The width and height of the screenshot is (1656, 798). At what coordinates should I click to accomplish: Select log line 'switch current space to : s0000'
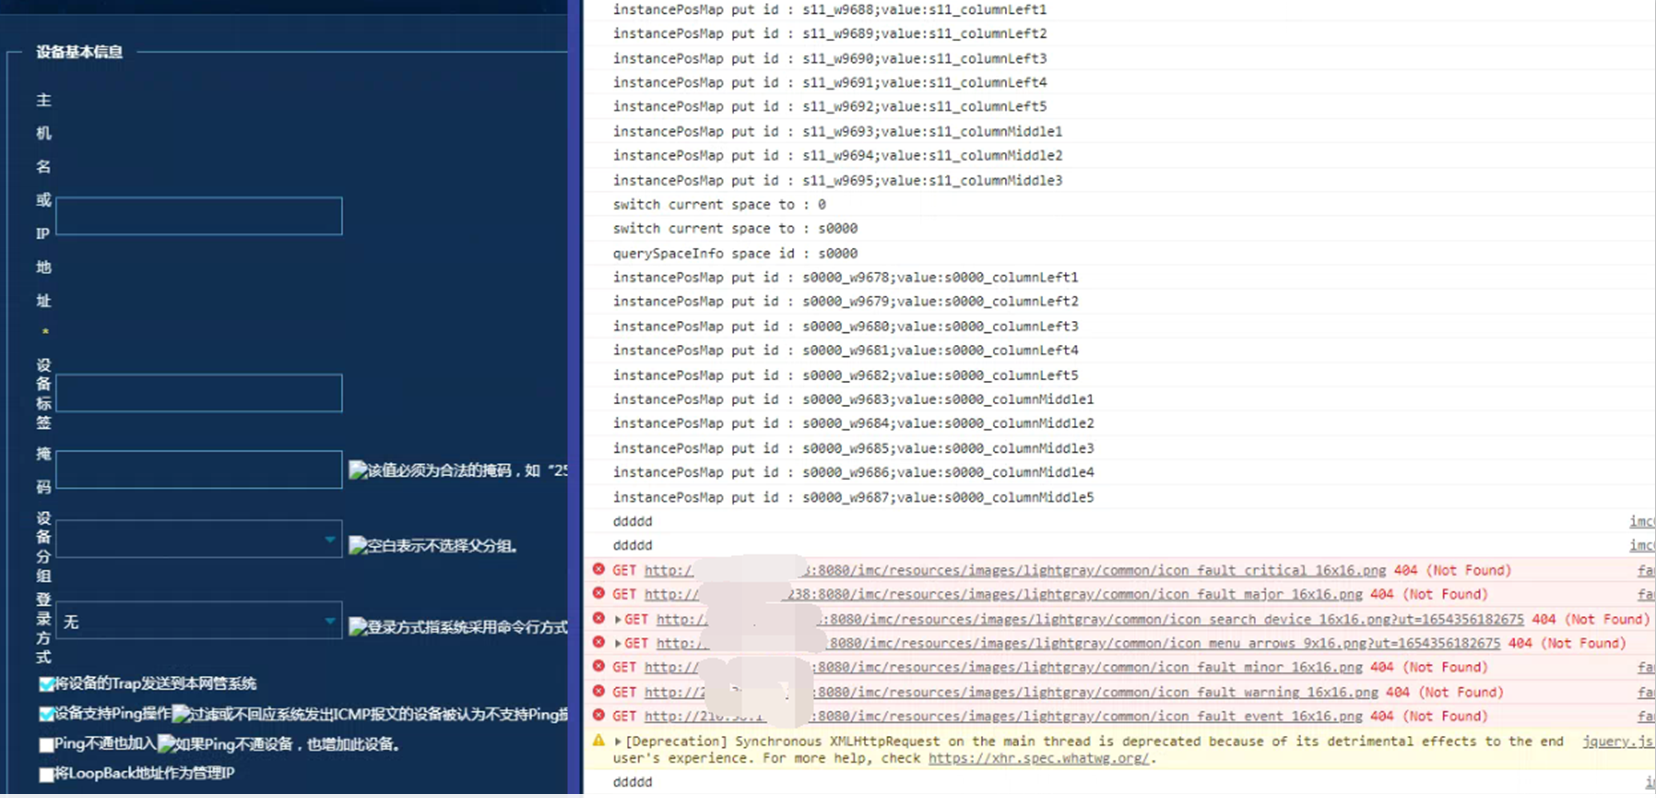pyautogui.click(x=735, y=228)
